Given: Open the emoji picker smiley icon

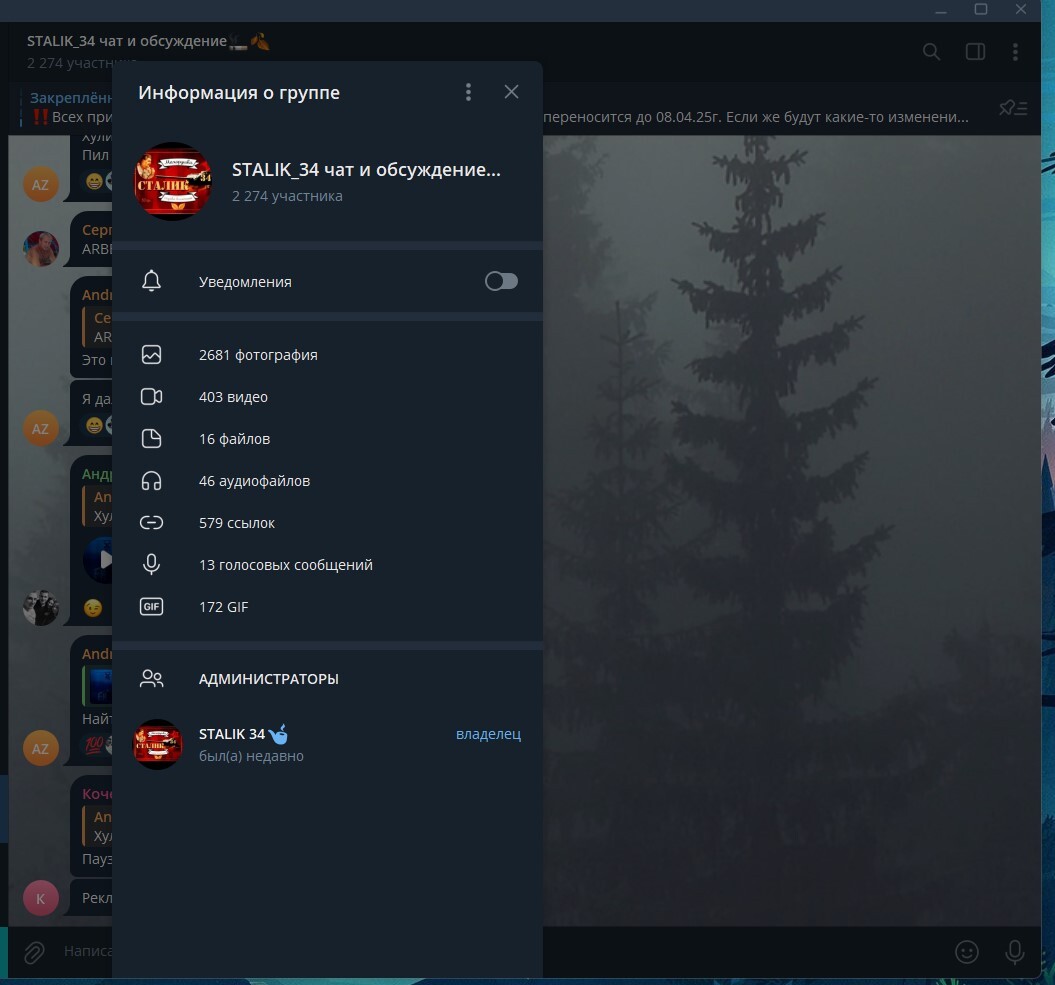Looking at the screenshot, I should 966,952.
